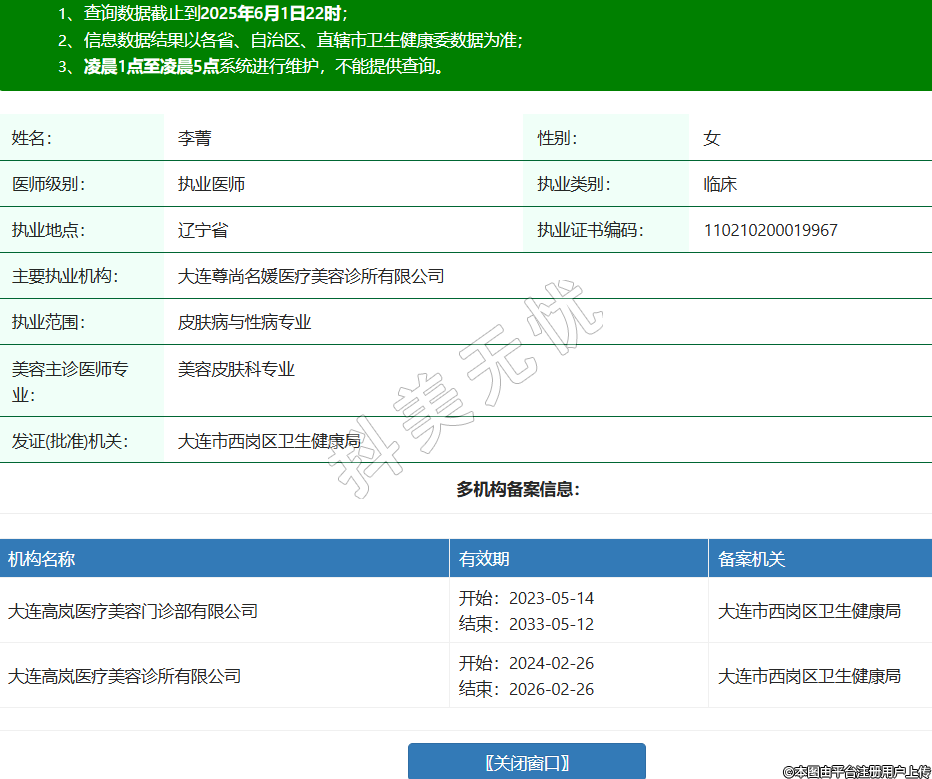
Task: Click the 执业医师 physician level value
Action: (212, 184)
